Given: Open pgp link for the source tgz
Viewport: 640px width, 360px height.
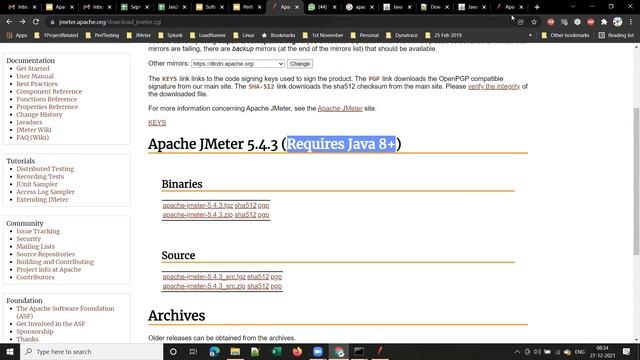Looking at the screenshot, I should point(276,277).
